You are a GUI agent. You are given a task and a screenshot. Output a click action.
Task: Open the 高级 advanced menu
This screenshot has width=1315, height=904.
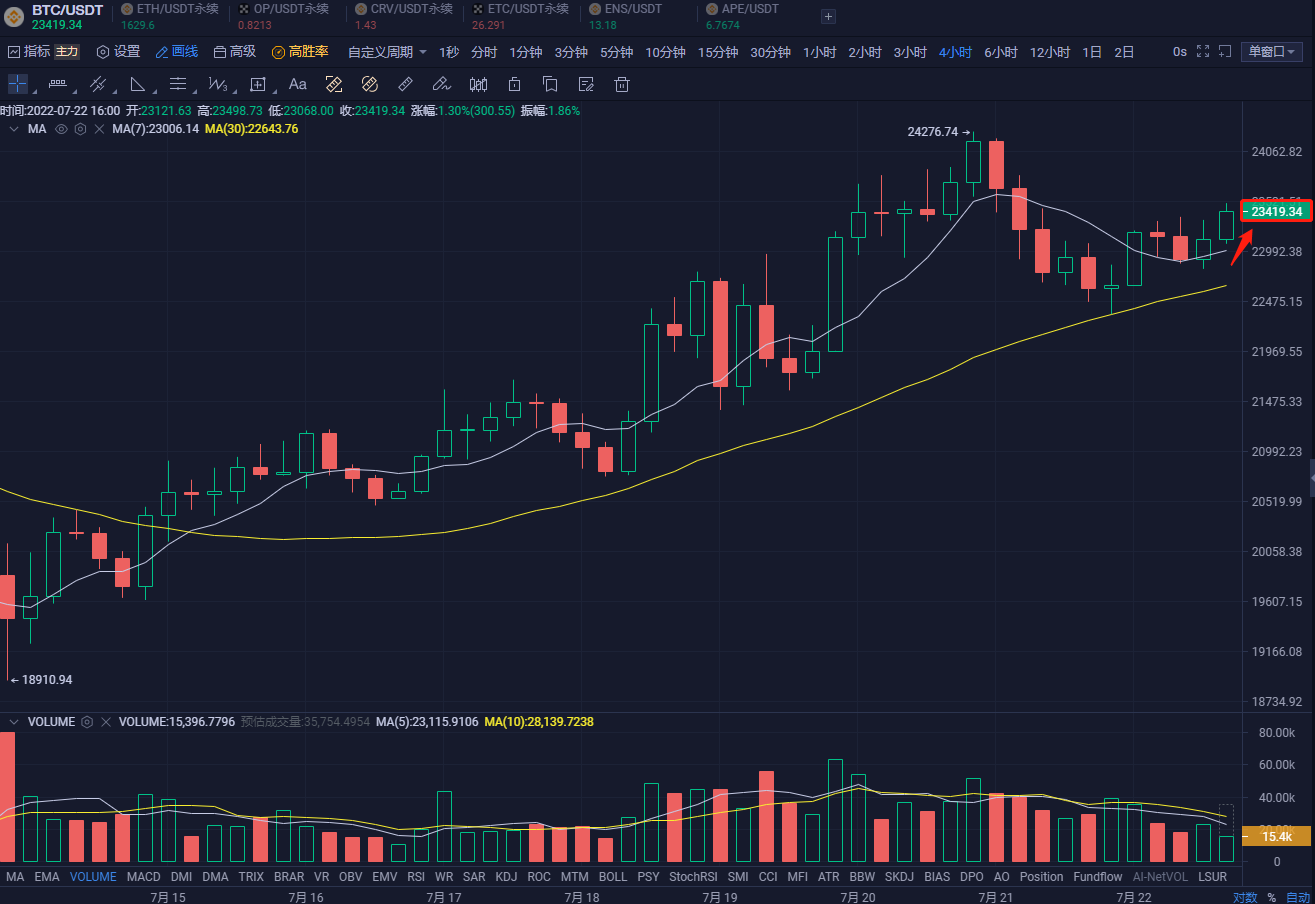(x=234, y=52)
